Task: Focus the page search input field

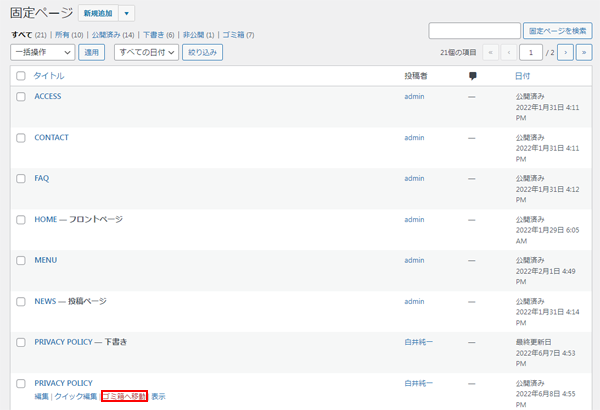Action: point(474,31)
